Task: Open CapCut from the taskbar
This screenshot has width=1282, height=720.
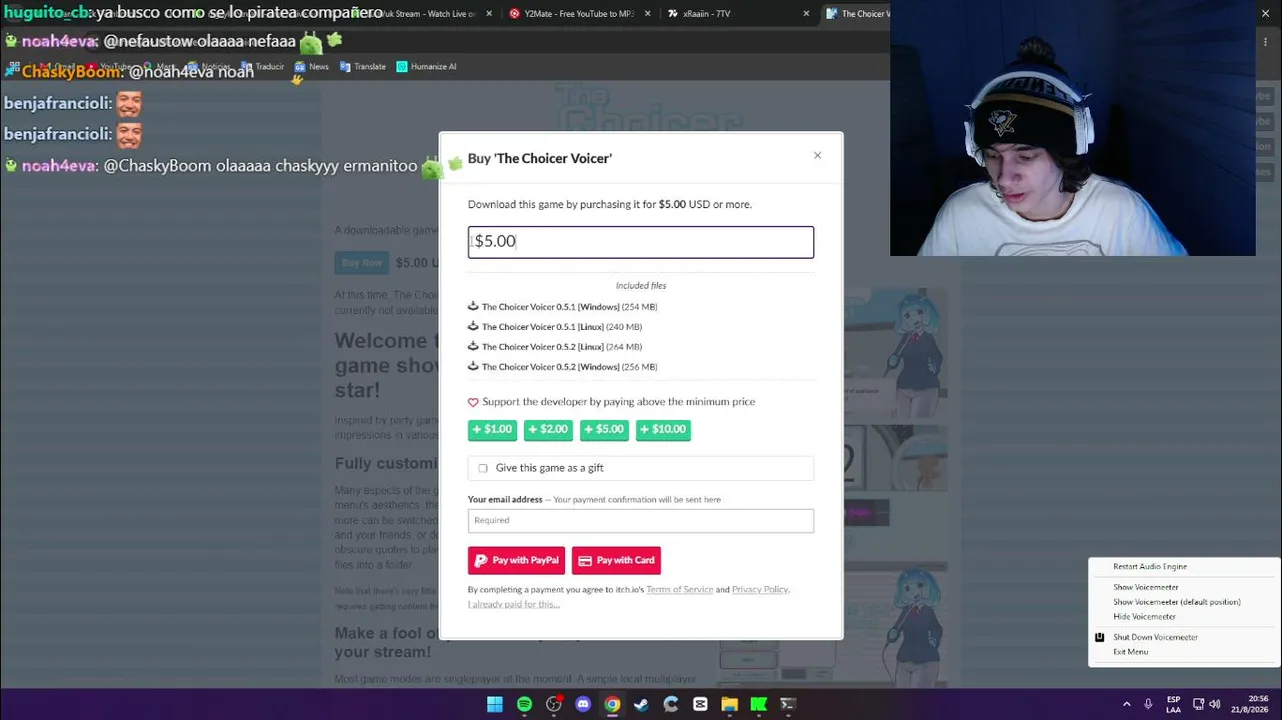Action: (700, 704)
